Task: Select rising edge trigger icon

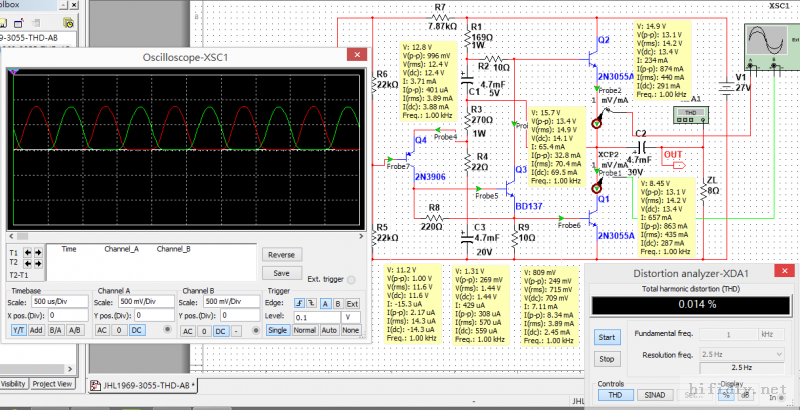Action: pyautogui.click(x=297, y=303)
